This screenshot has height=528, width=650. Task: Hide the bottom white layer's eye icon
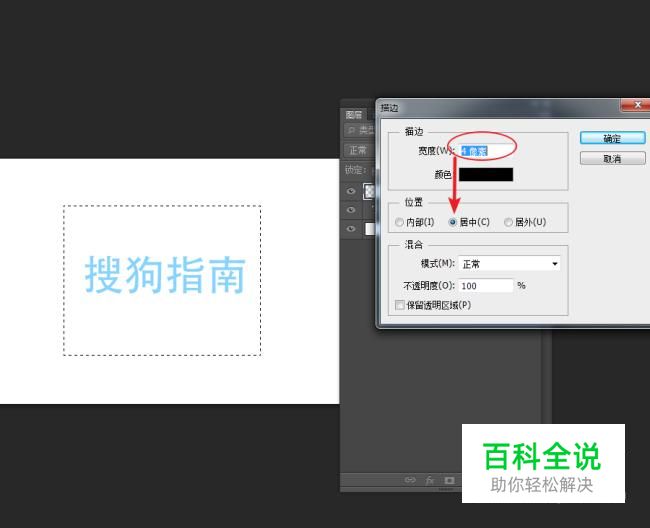351,229
